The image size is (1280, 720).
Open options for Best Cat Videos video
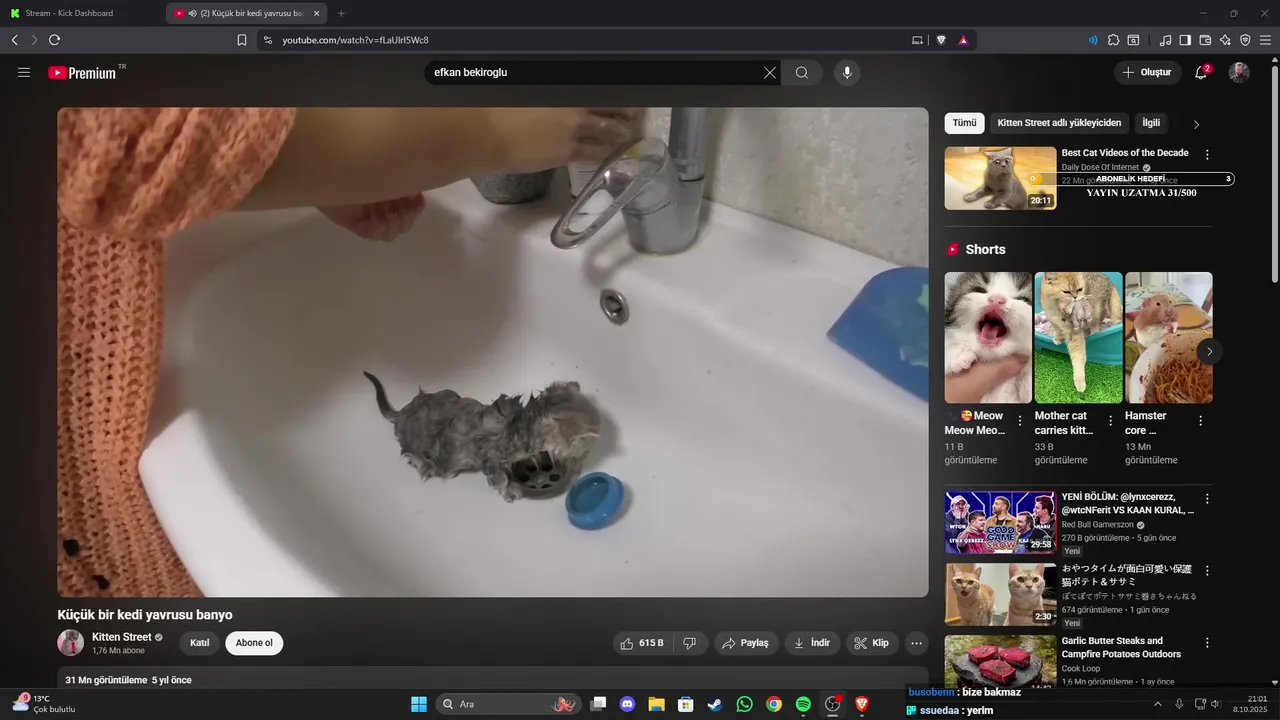(1207, 155)
